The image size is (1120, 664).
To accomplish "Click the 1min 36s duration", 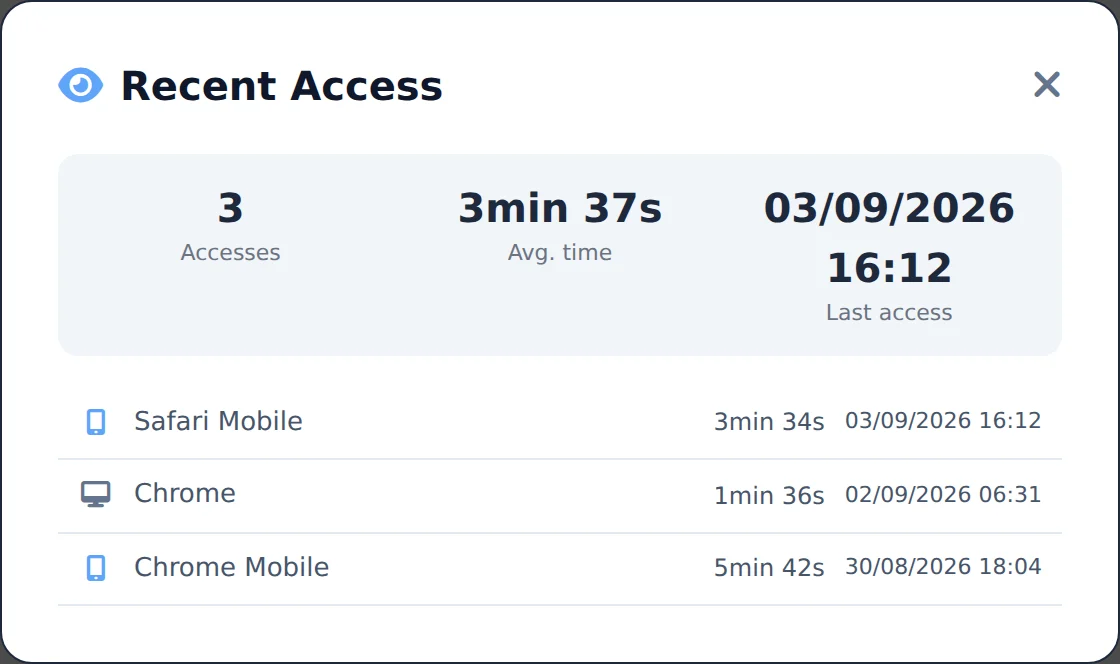I will 769,495.
